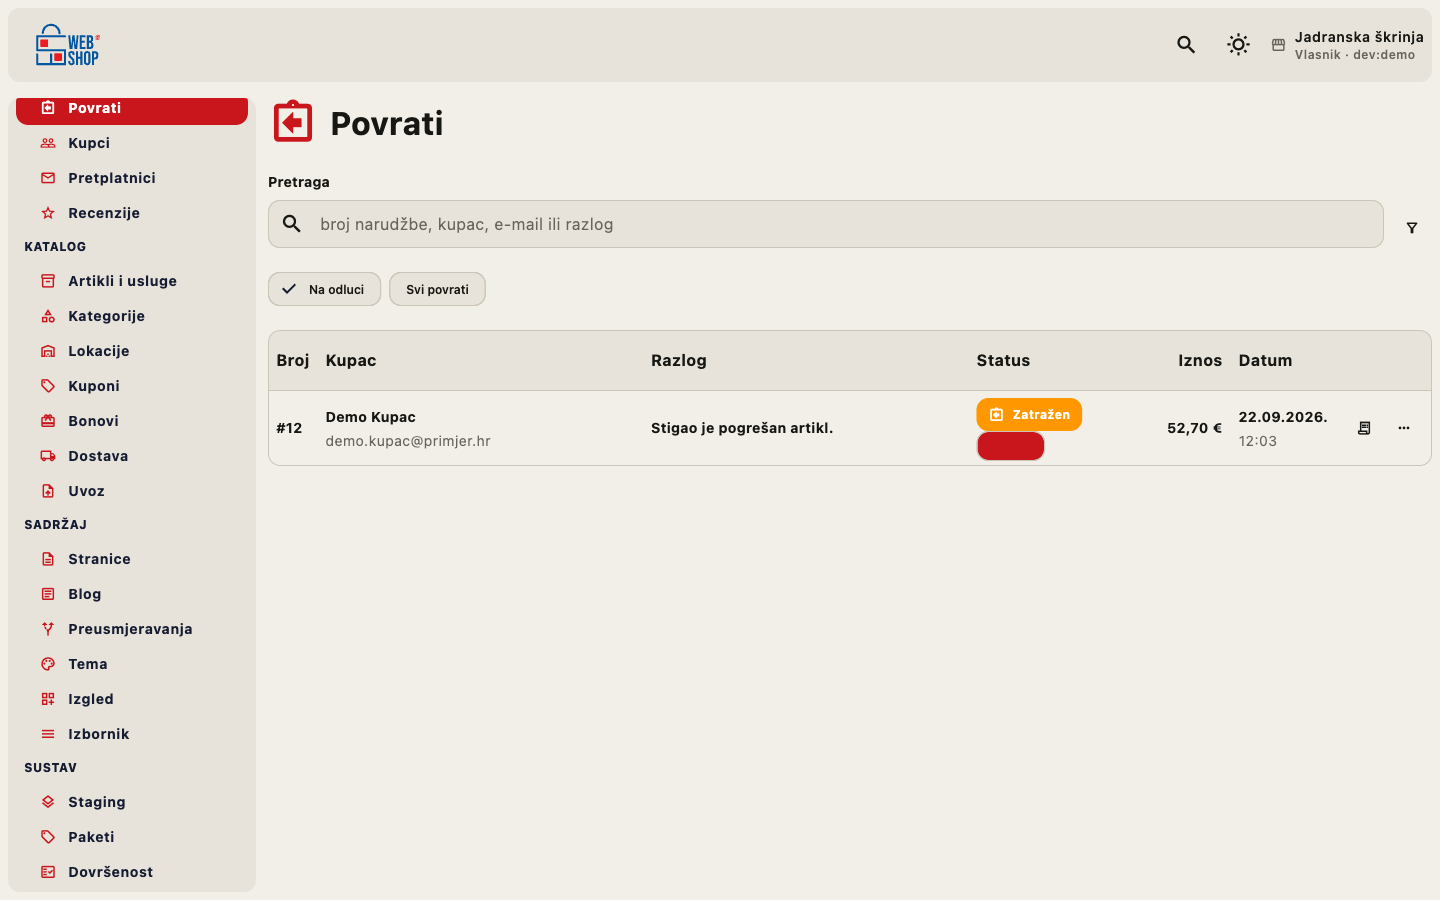
Task: Sort by the Datum column header
Action: 1265,361
